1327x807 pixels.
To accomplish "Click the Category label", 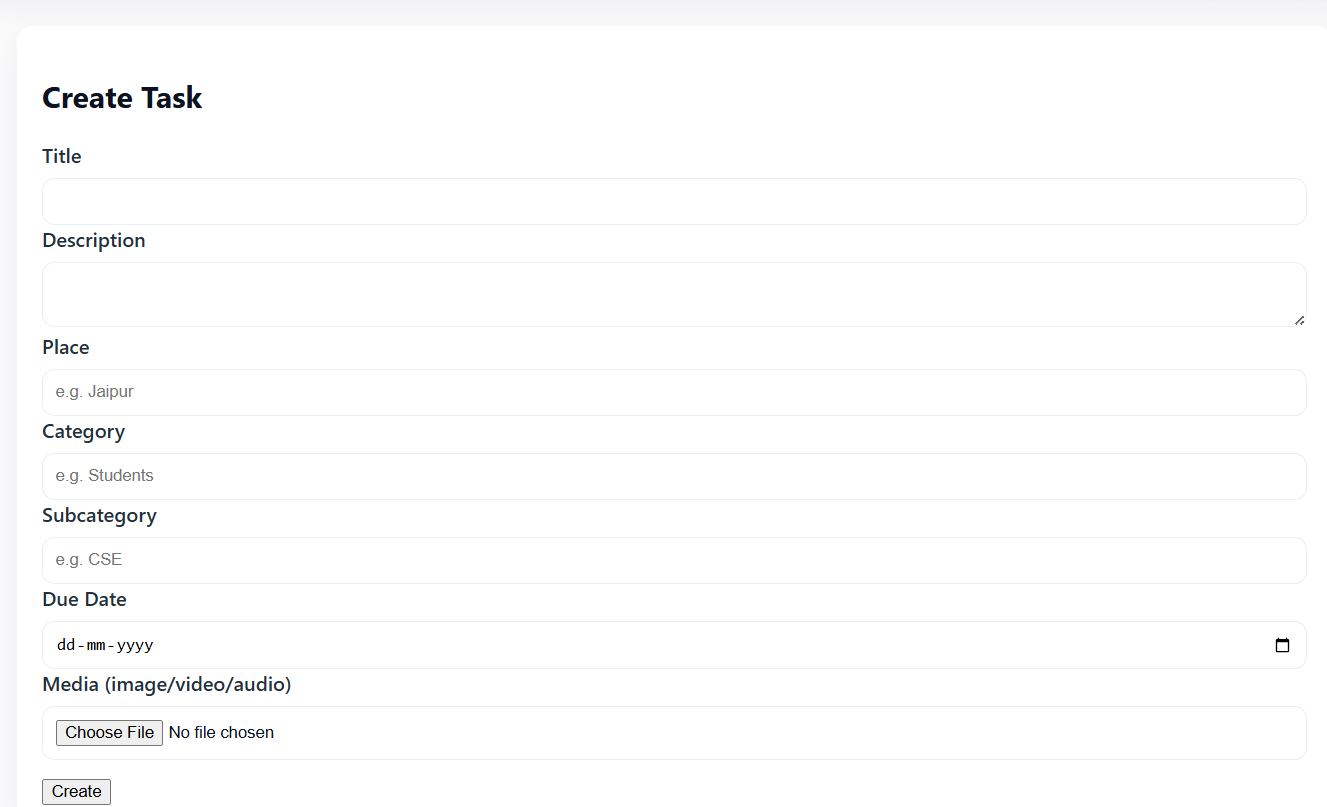I will coord(84,431).
